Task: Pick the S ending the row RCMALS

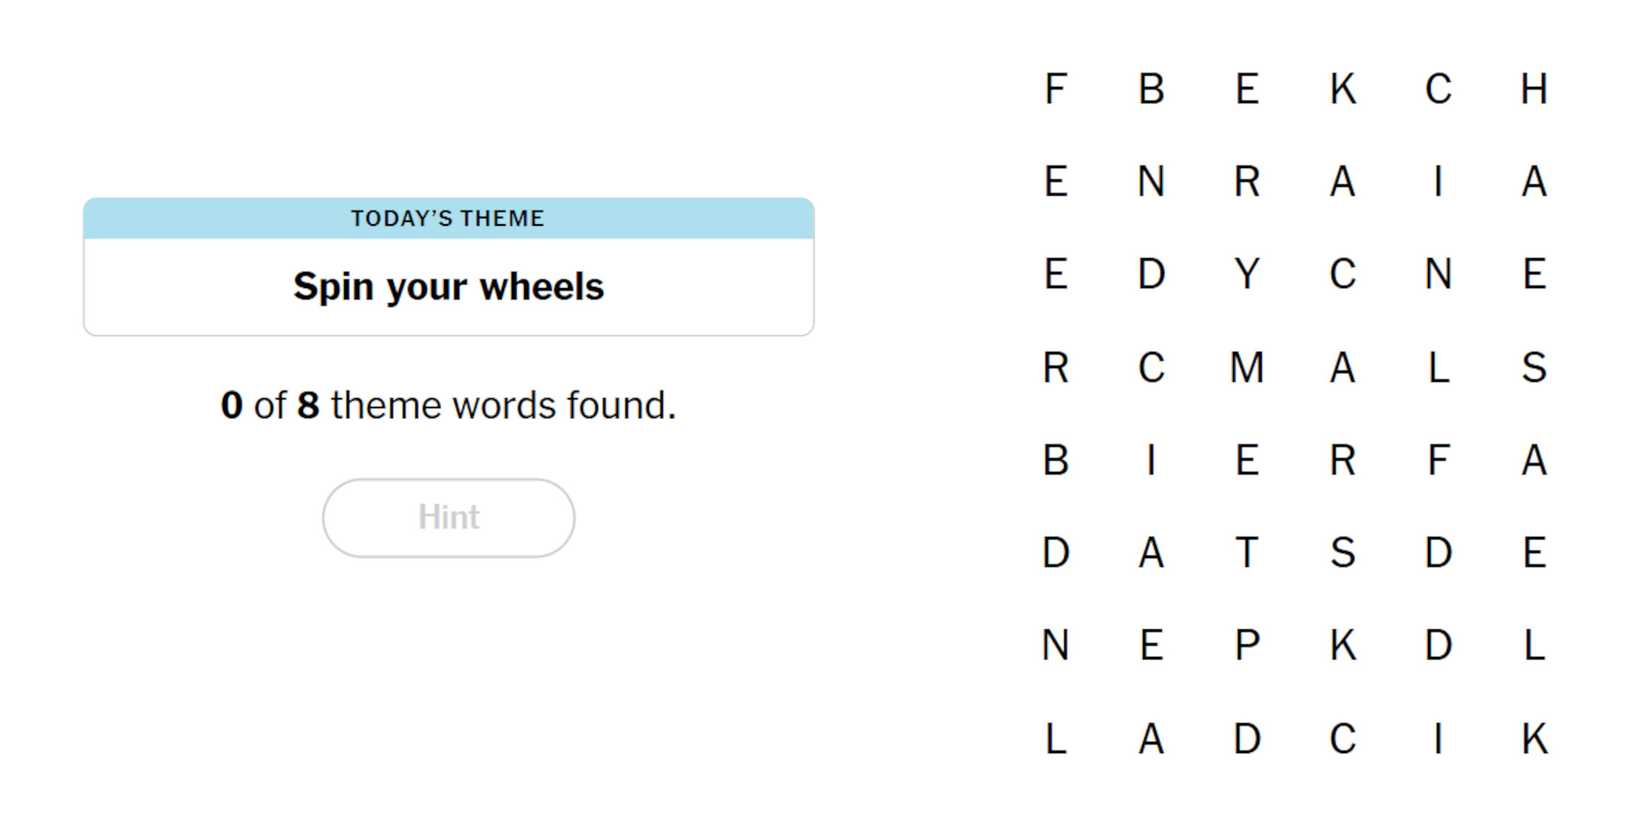Action: [x=1534, y=367]
